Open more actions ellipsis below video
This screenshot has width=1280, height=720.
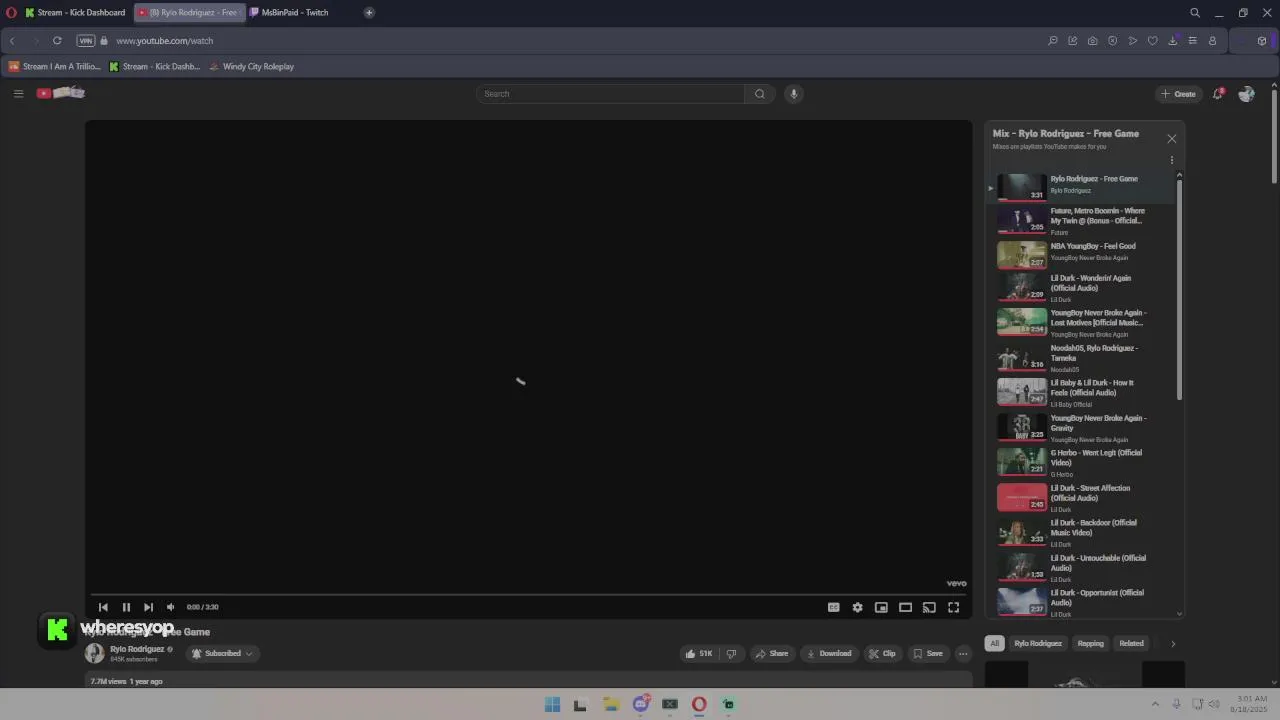click(963, 653)
